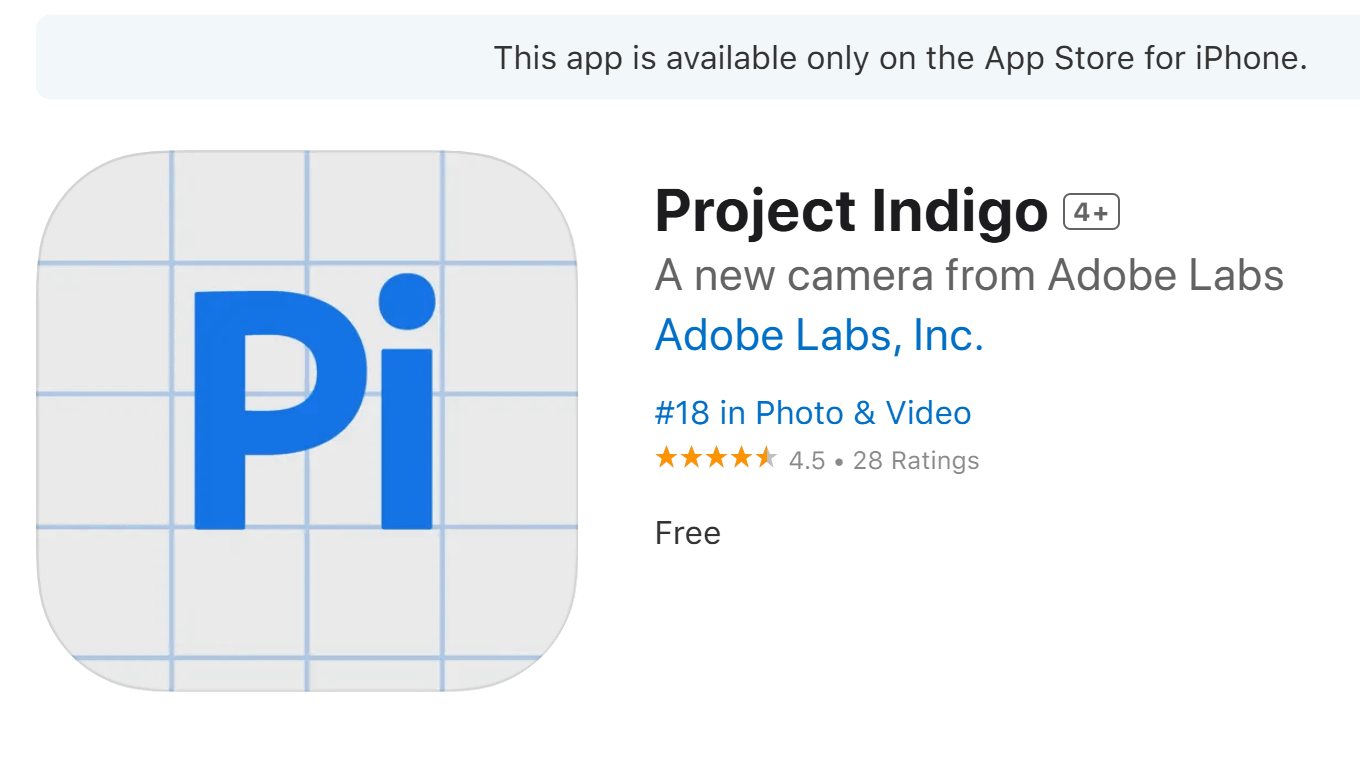Click the subtitle A new camera from Adobe Labs
This screenshot has width=1360, height=765.
click(969, 275)
